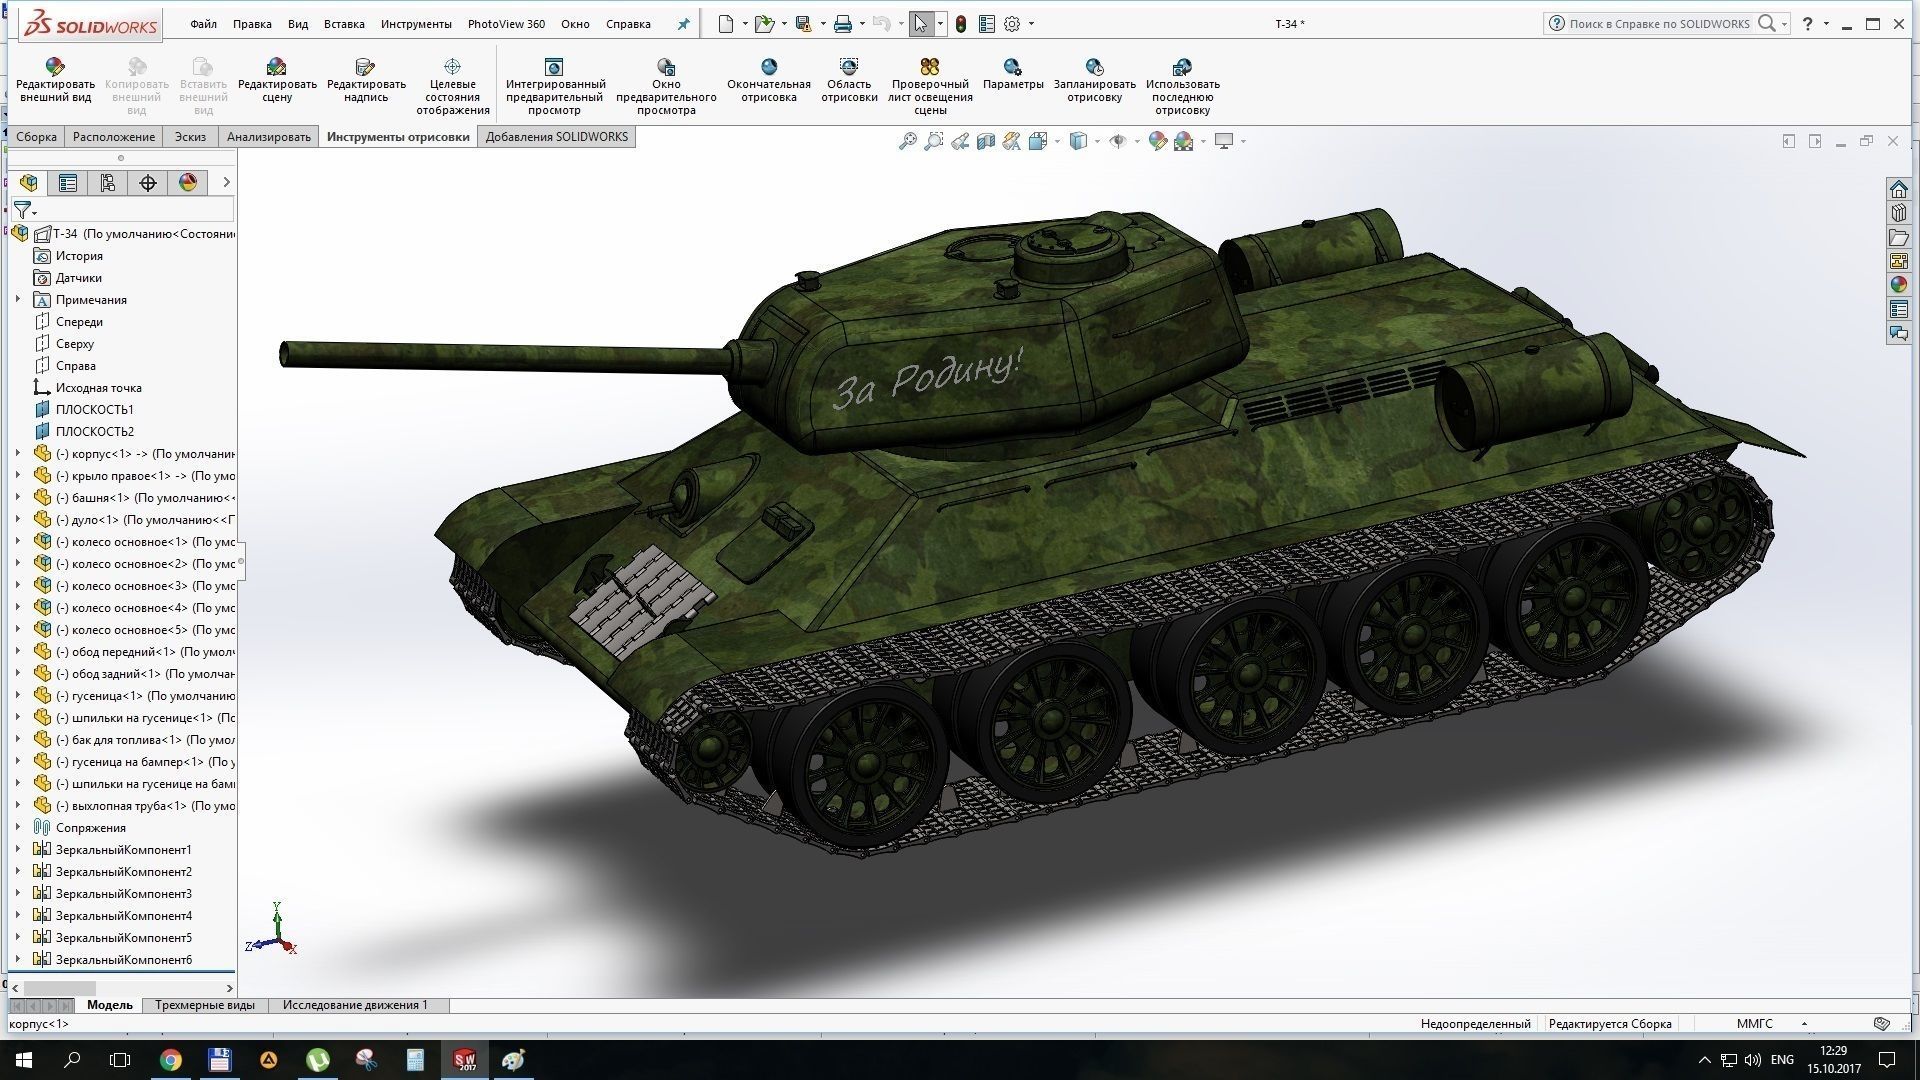Click ММГС units in status bar
The width and height of the screenshot is (1920, 1080).
coord(1755,1023)
